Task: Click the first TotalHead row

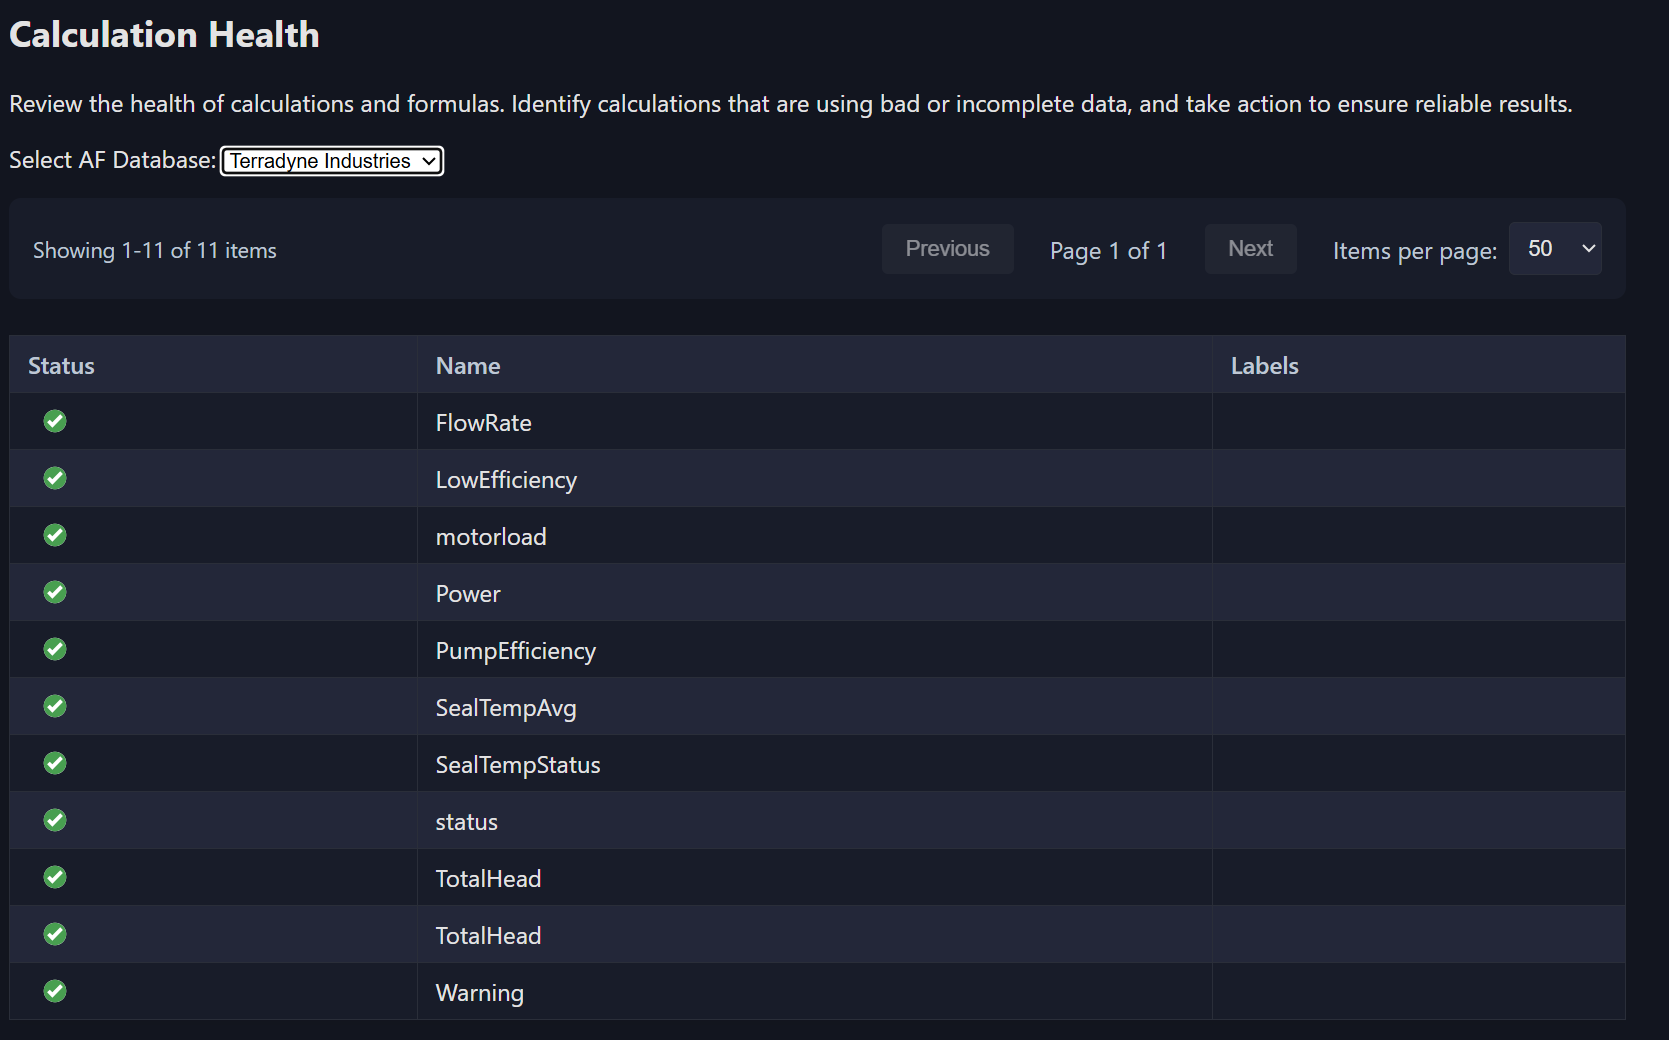Action: (x=488, y=878)
